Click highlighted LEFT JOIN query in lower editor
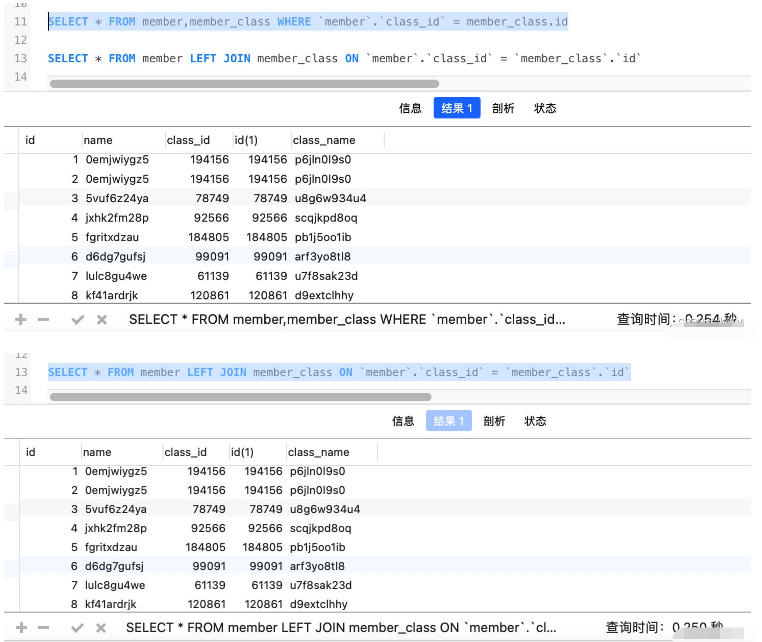This screenshot has width=762, height=642. 339,372
